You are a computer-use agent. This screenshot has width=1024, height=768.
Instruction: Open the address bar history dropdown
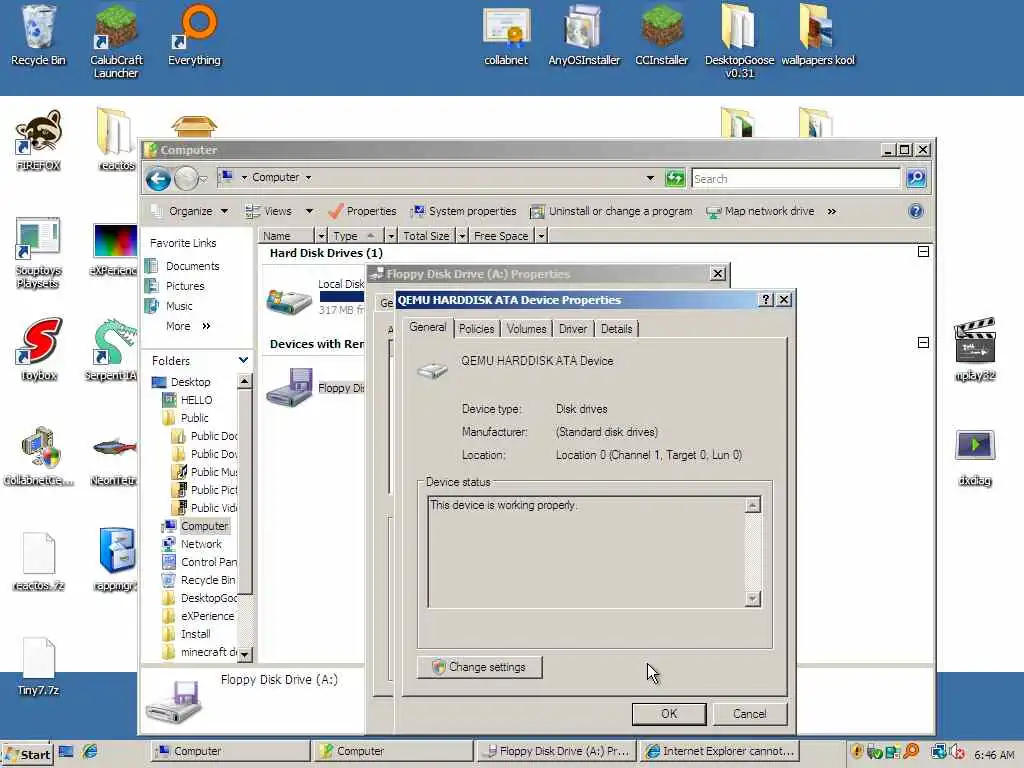tap(650, 178)
